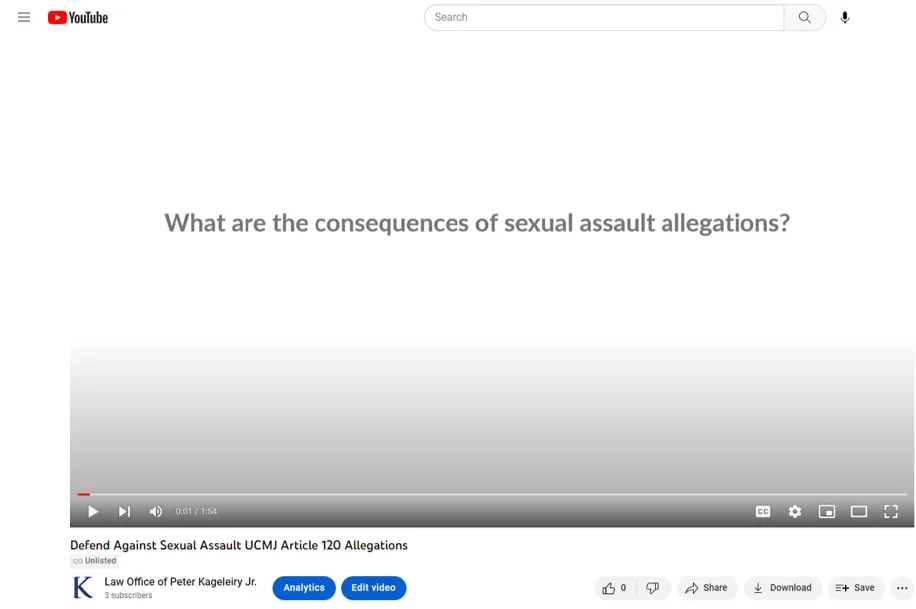Screen dimensions: 916x609
Task: Go to YouTube home via logo
Action: [x=78, y=18]
